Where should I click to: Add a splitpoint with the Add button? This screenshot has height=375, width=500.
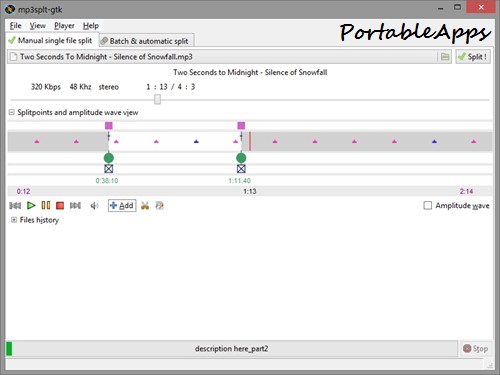point(122,206)
